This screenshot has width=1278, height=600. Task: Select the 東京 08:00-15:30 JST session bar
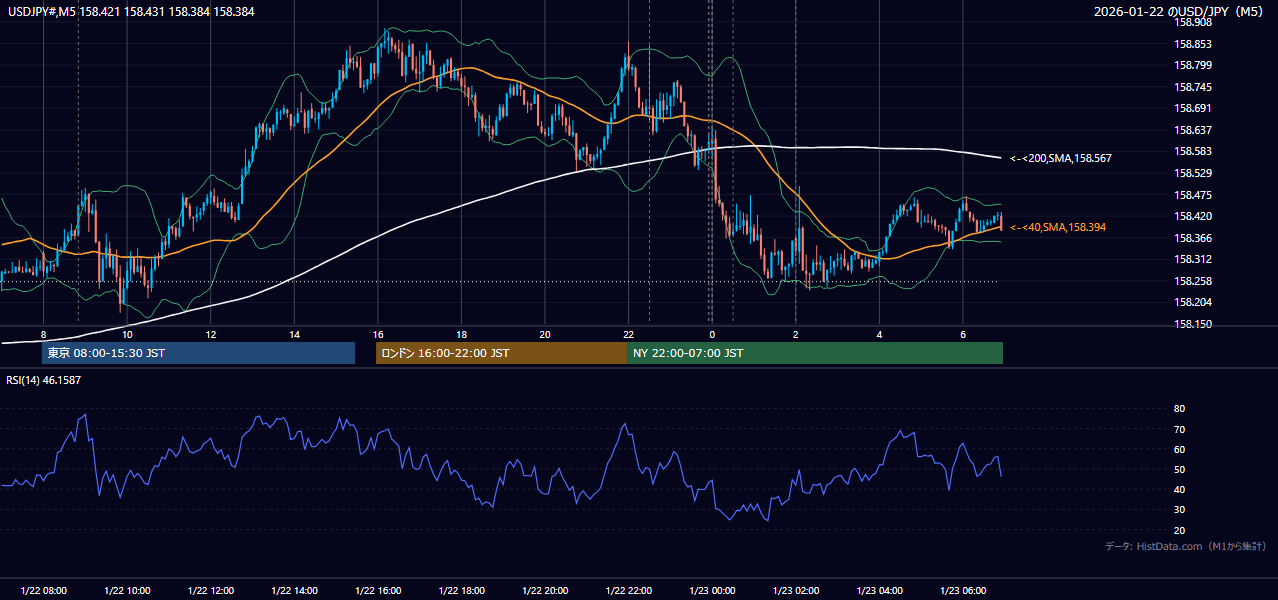click(x=198, y=353)
